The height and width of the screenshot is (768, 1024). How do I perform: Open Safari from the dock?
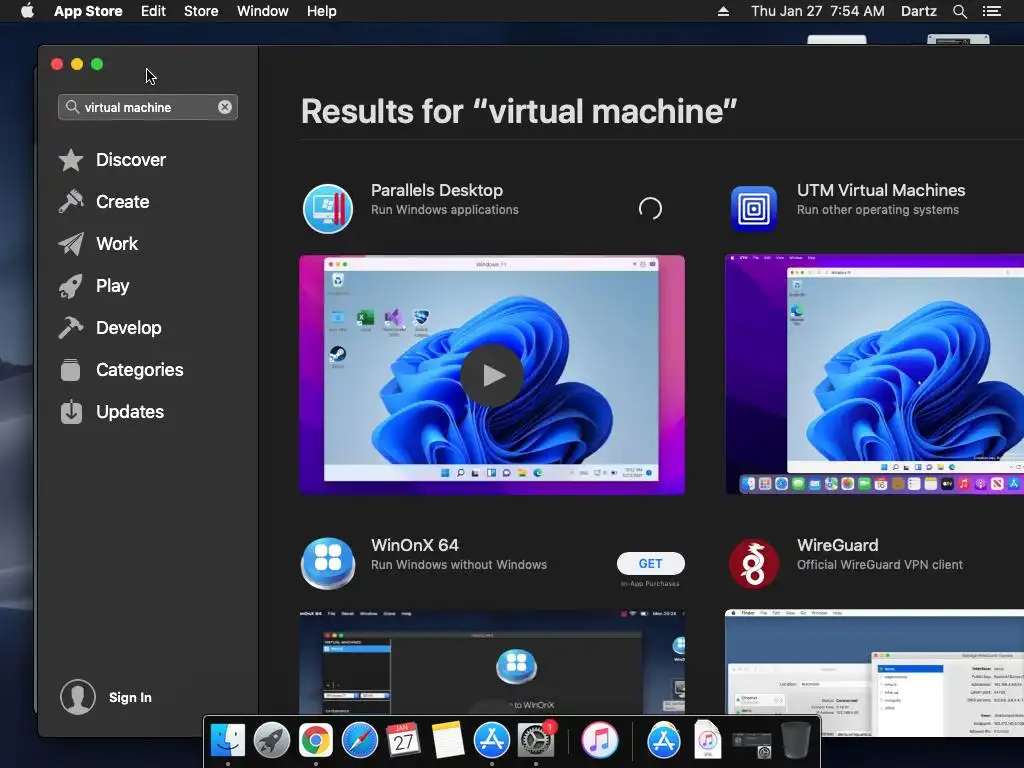(360, 741)
